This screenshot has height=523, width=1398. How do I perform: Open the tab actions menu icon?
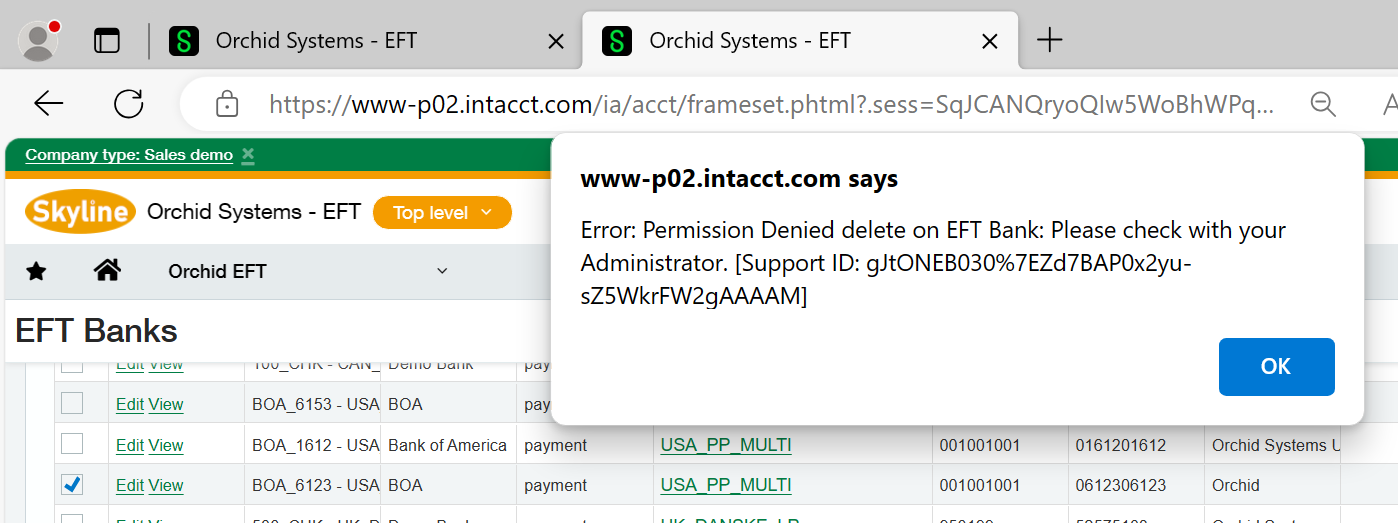(x=106, y=40)
